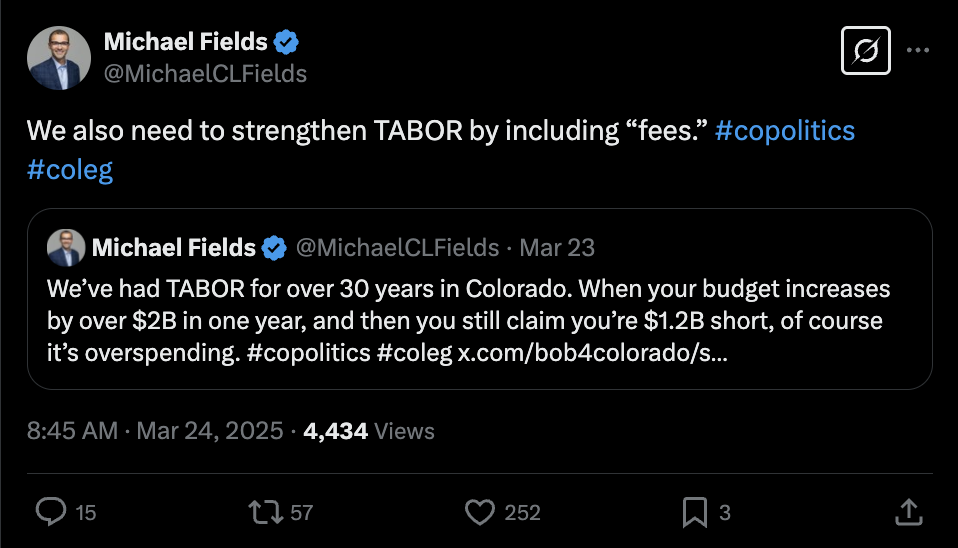
Task: Bookmark this post with bookmark icon
Action: pyautogui.click(x=694, y=512)
